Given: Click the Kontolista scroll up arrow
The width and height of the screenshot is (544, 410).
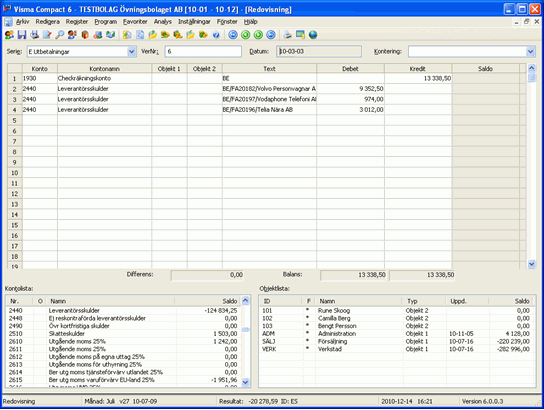Looking at the screenshot, I should click(246, 300).
